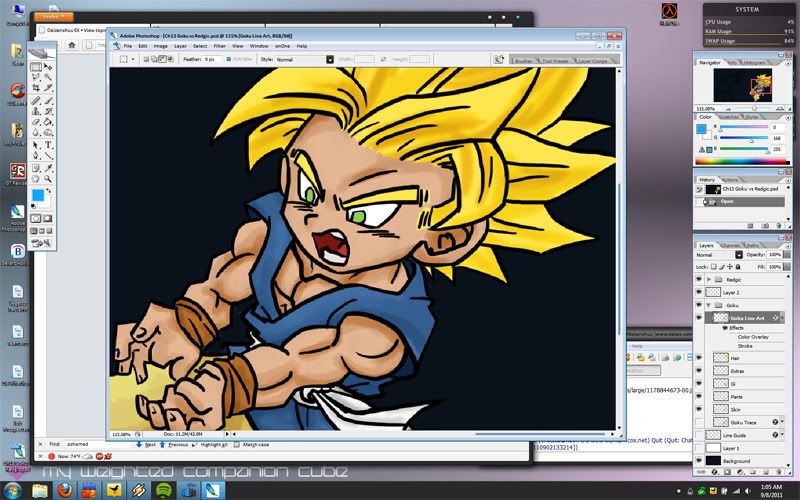Show the Goku Trace layer
The width and height of the screenshot is (800, 500).
(x=699, y=422)
